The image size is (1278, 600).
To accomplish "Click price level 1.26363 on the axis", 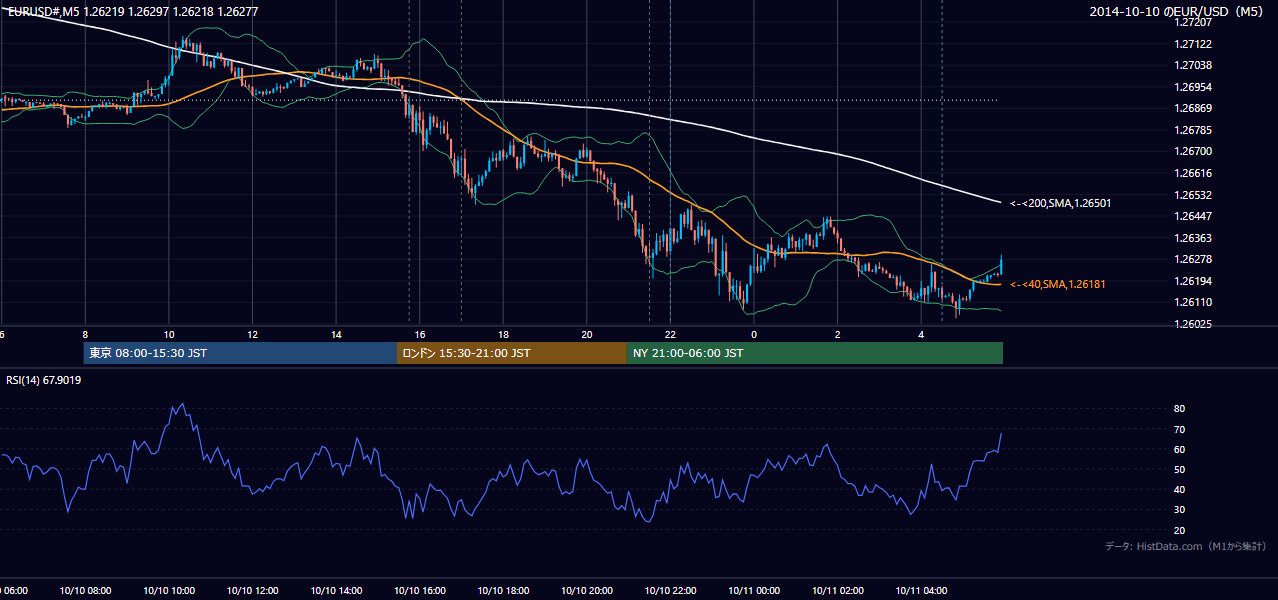I will 1194,238.
